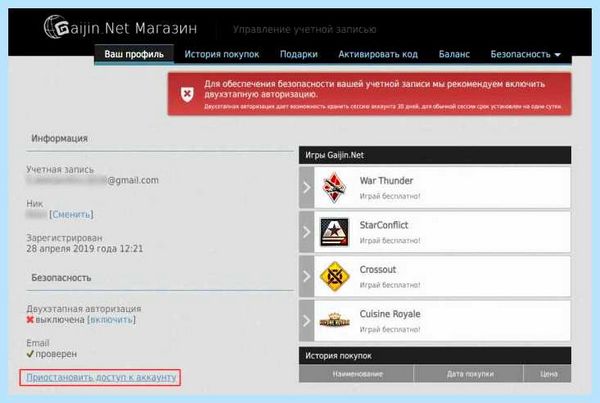
Task: Open the Подарки tab
Action: 299,54
